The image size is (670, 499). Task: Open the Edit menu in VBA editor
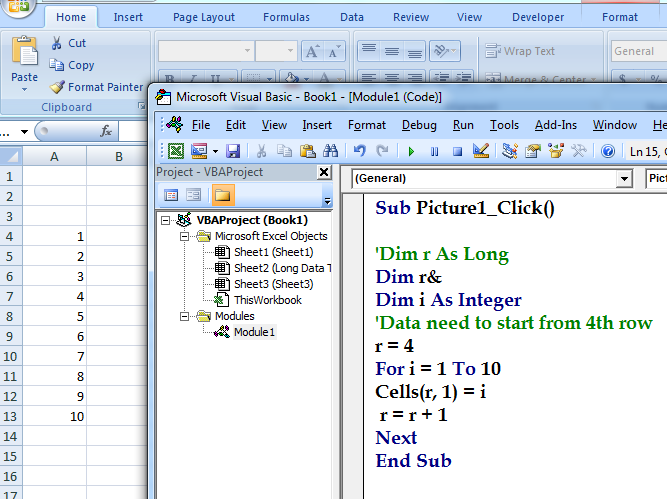236,125
